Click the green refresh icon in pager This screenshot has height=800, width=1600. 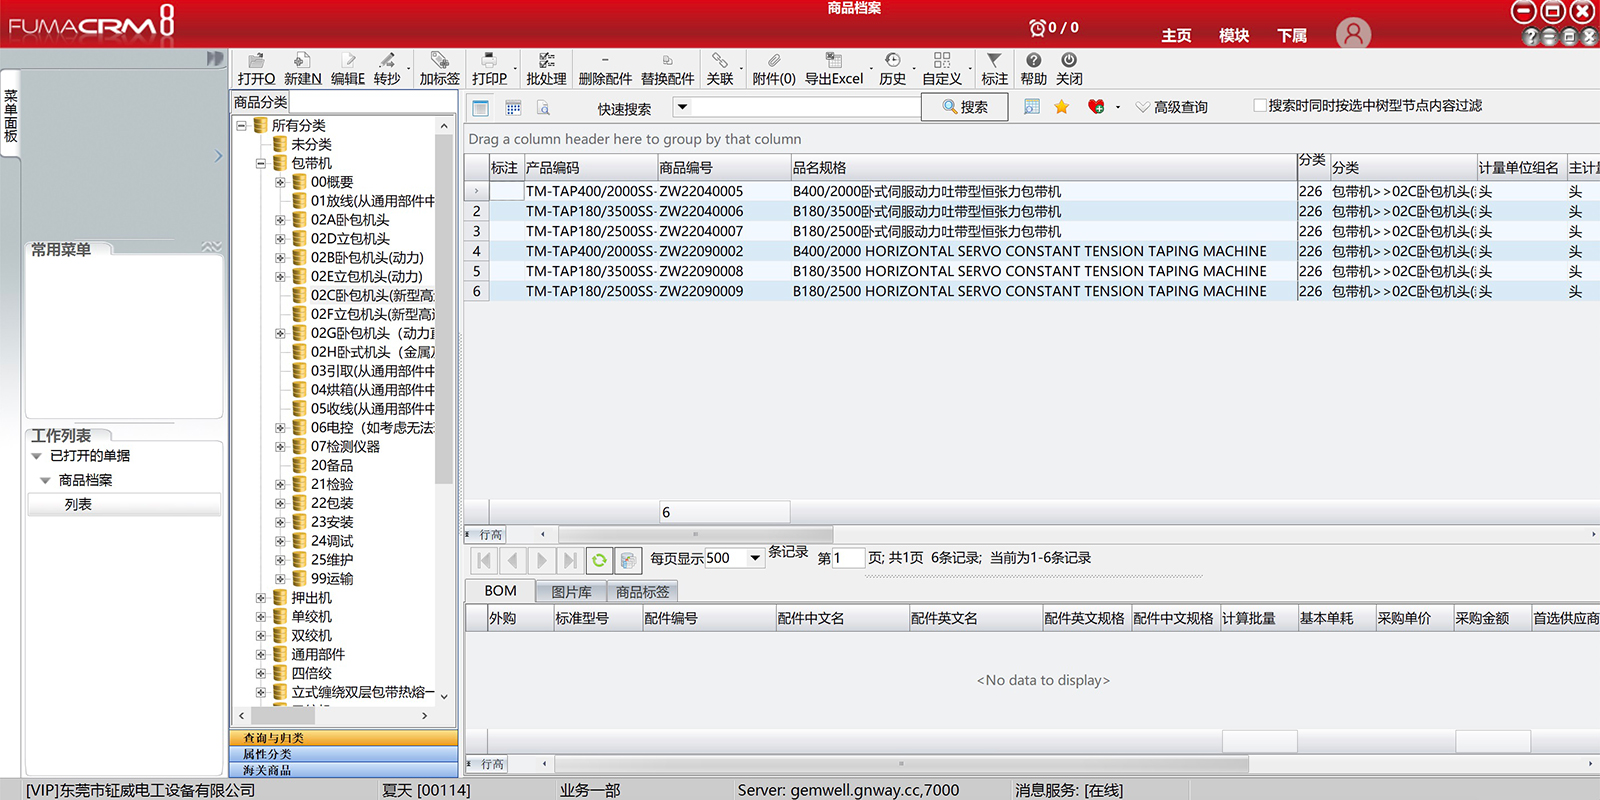[598, 560]
